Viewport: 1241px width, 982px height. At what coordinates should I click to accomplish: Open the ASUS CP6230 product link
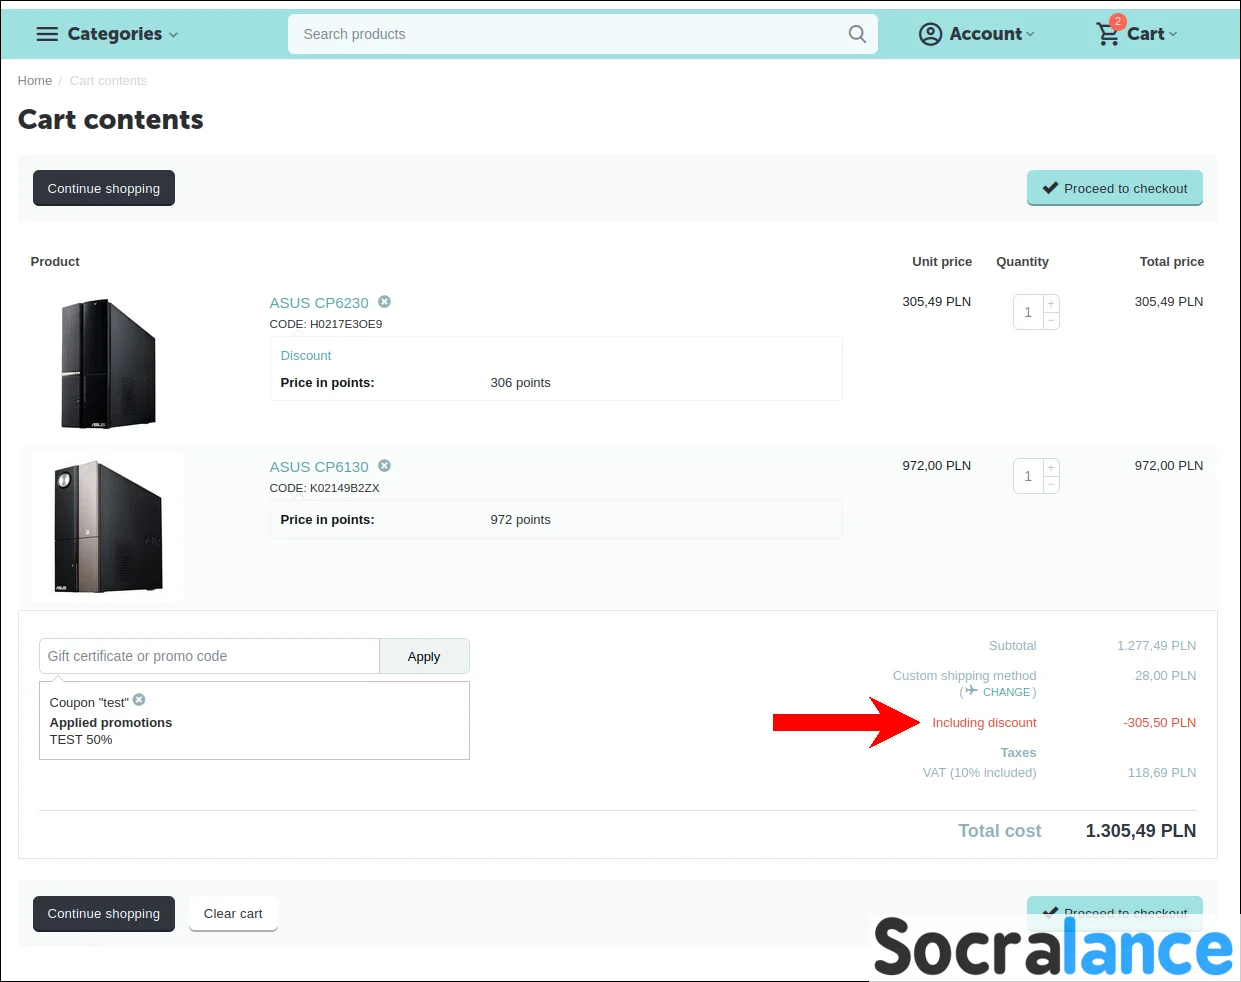[x=319, y=302]
